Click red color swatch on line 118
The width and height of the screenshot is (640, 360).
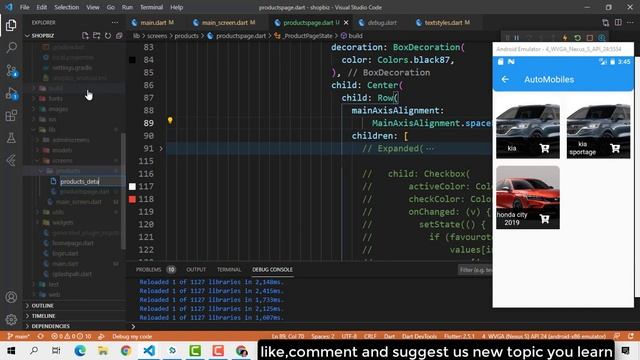point(132,199)
